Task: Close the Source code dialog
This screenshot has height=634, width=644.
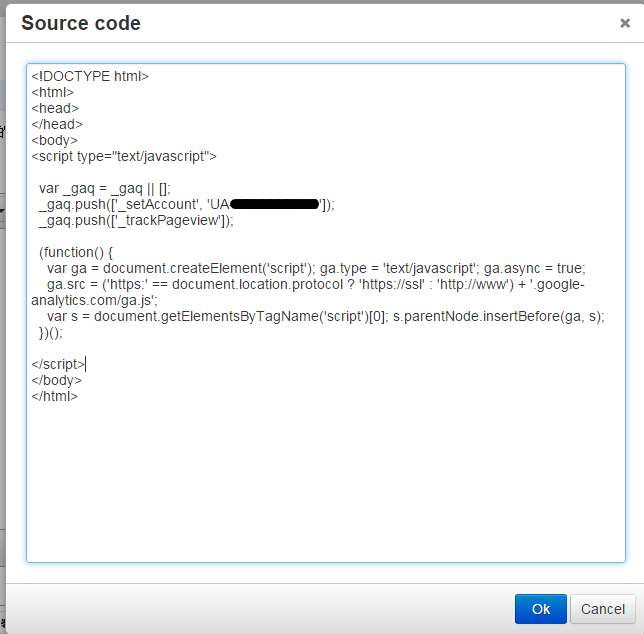Action: 625,23
